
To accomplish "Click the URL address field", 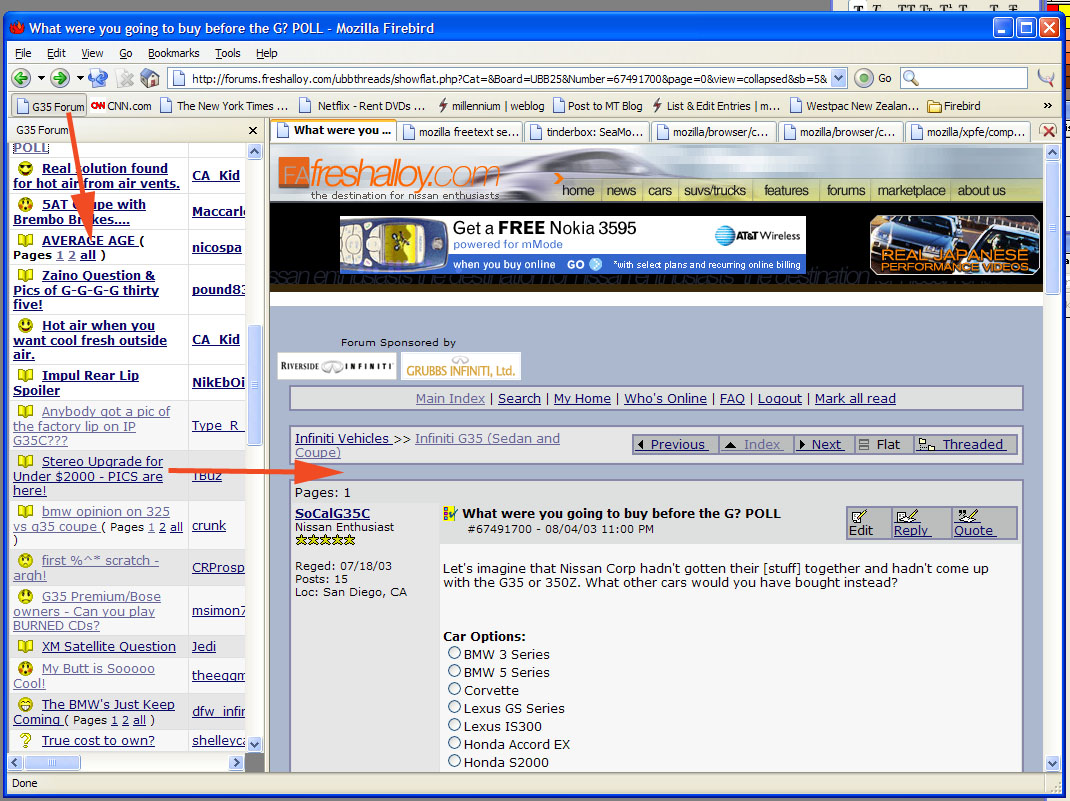I will [509, 78].
